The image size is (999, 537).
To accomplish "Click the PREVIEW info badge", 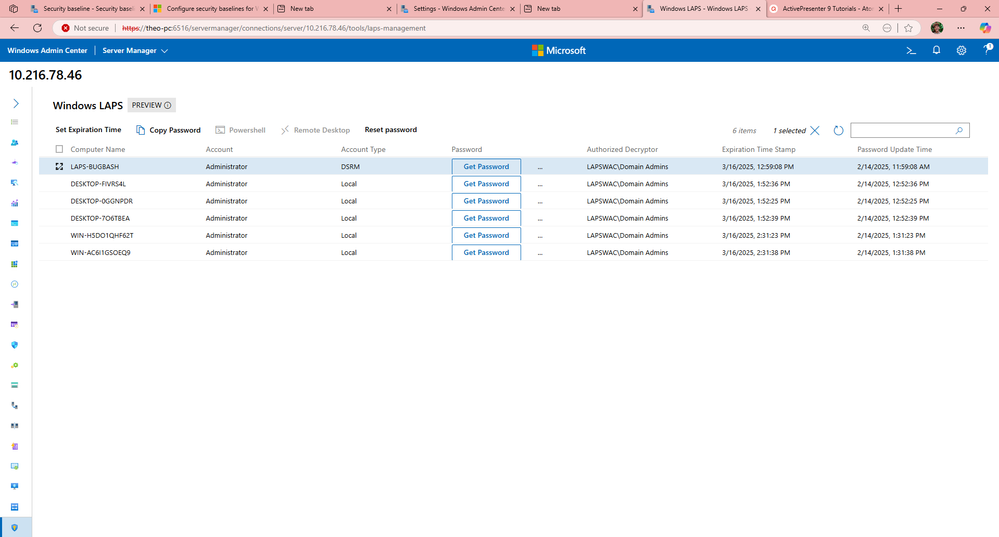I will (x=152, y=105).
